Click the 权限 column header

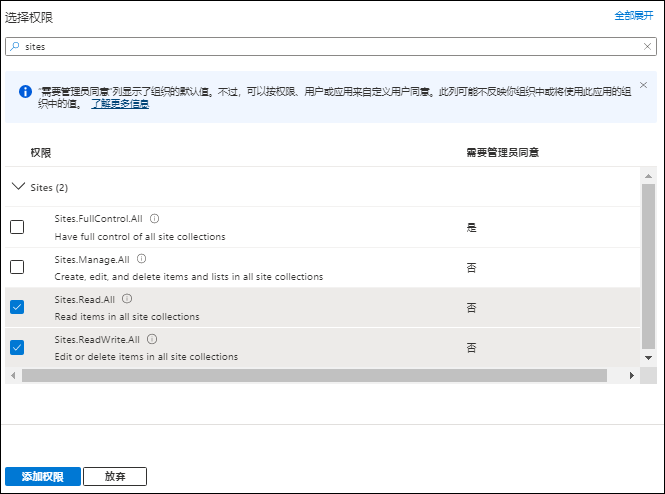[41, 153]
